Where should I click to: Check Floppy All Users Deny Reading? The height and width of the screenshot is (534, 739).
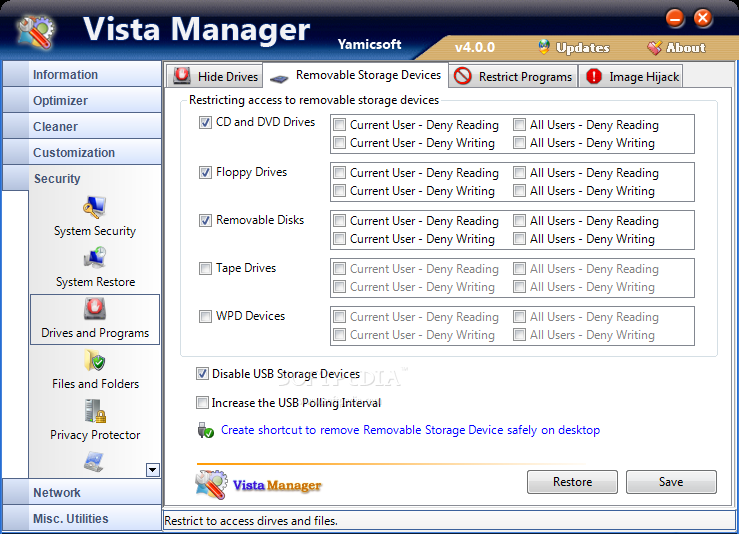coord(519,173)
